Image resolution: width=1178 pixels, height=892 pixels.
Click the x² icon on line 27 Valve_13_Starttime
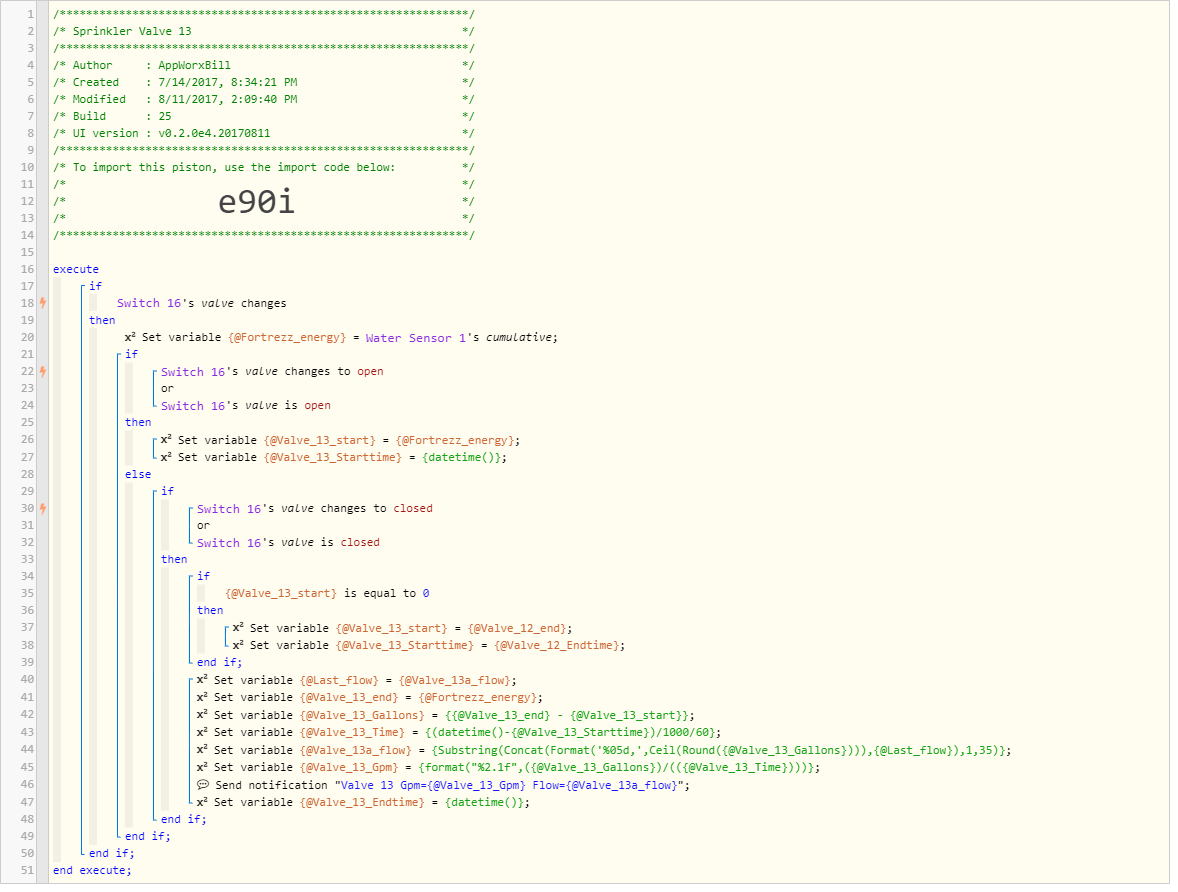pyautogui.click(x=166, y=457)
